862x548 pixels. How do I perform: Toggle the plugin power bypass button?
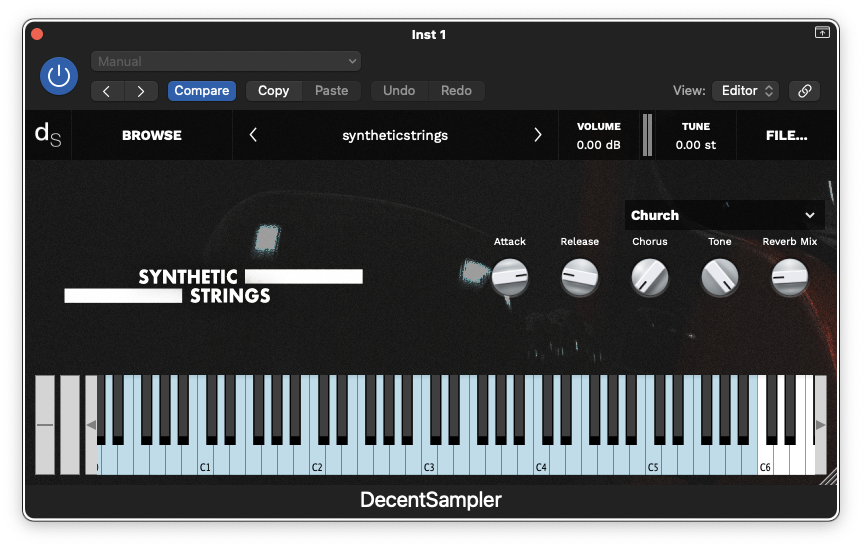pos(59,76)
